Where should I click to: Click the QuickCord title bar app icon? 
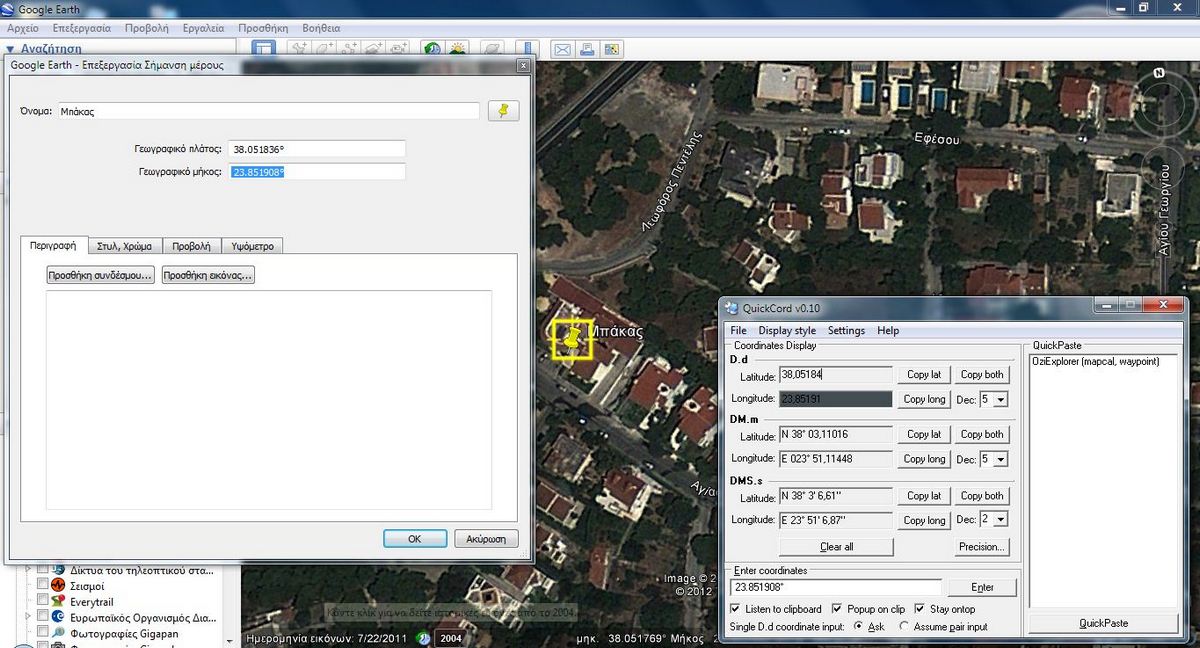(732, 307)
